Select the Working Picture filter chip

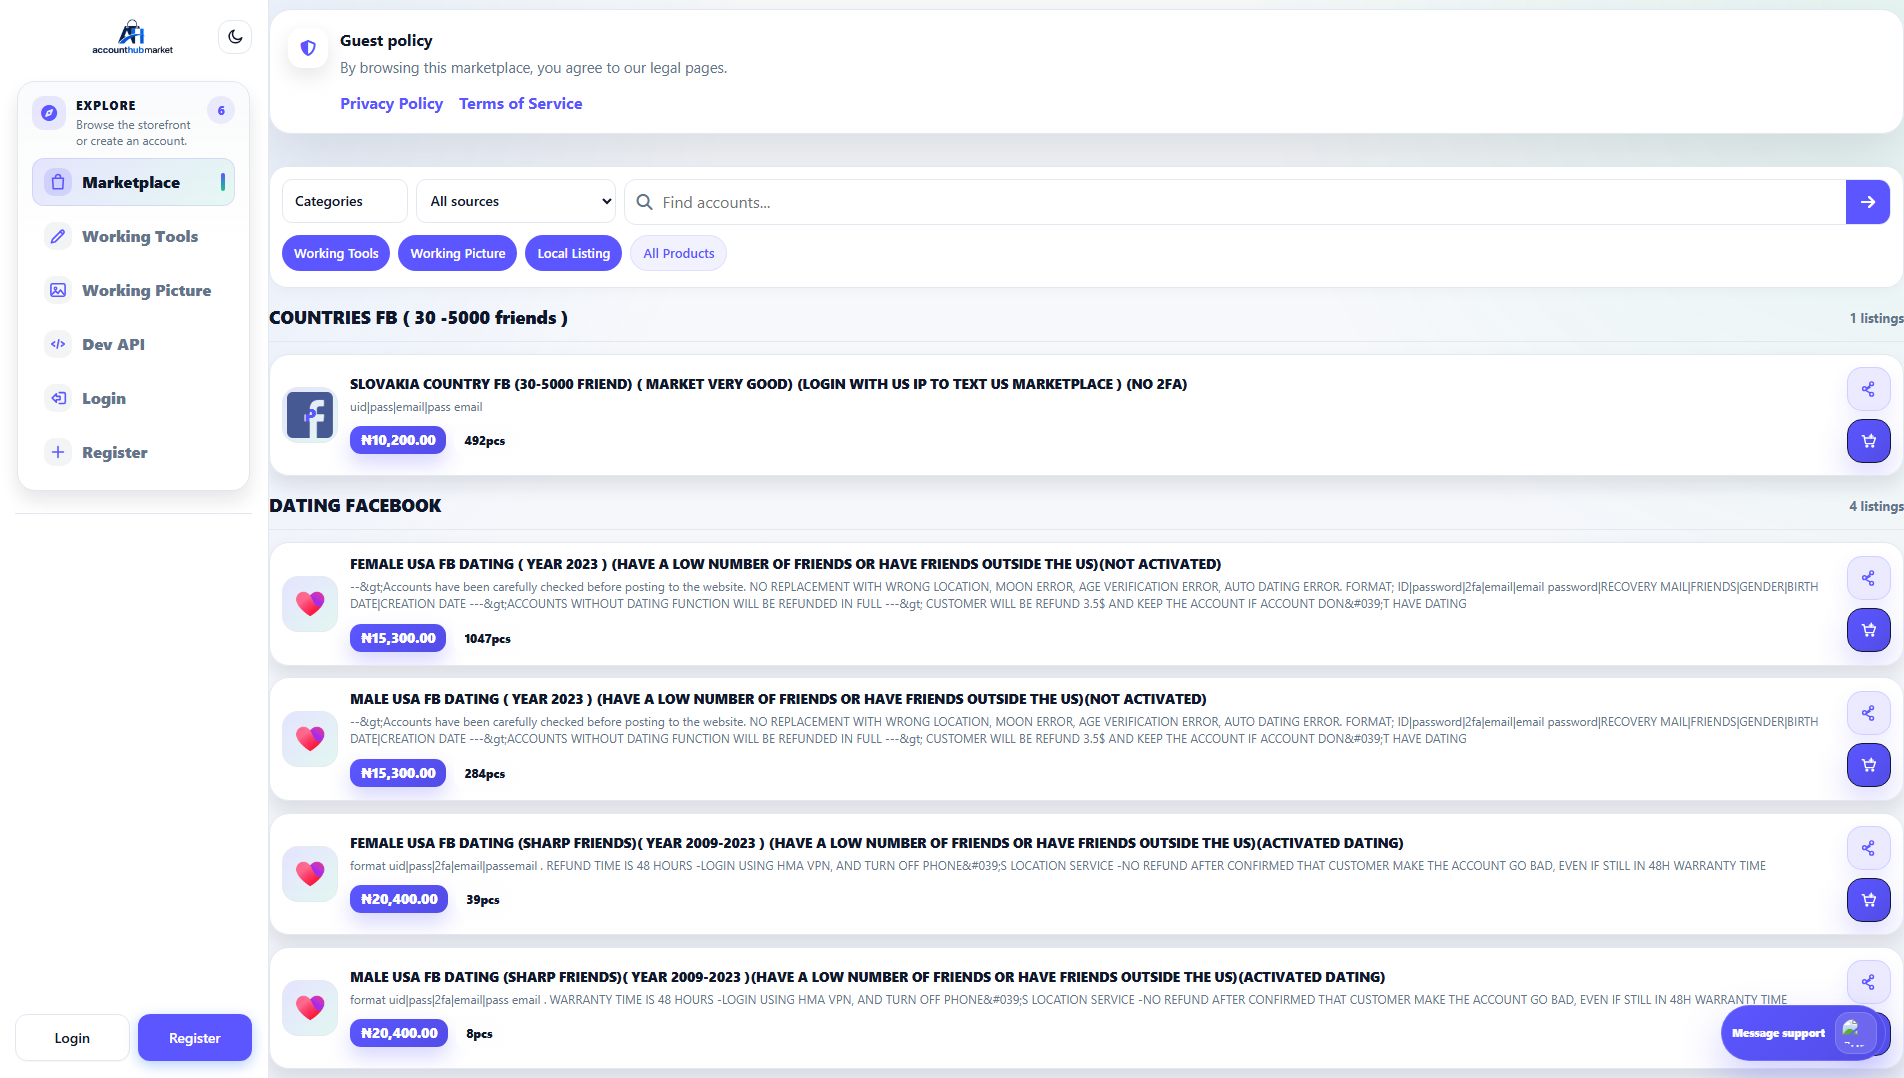(x=458, y=253)
